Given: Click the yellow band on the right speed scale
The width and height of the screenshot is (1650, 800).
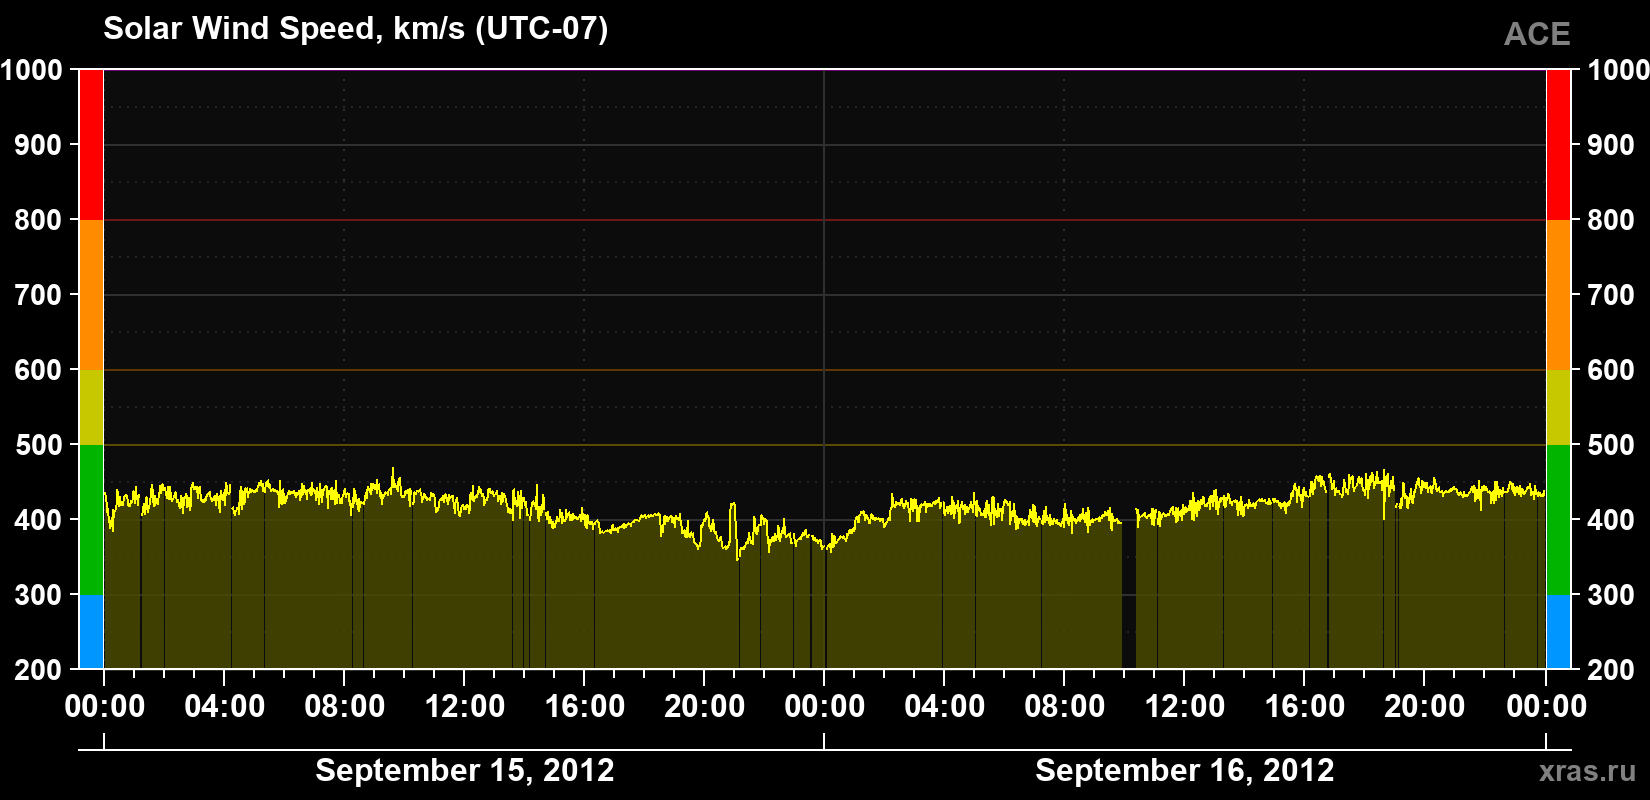Looking at the screenshot, I should pos(1558,407).
